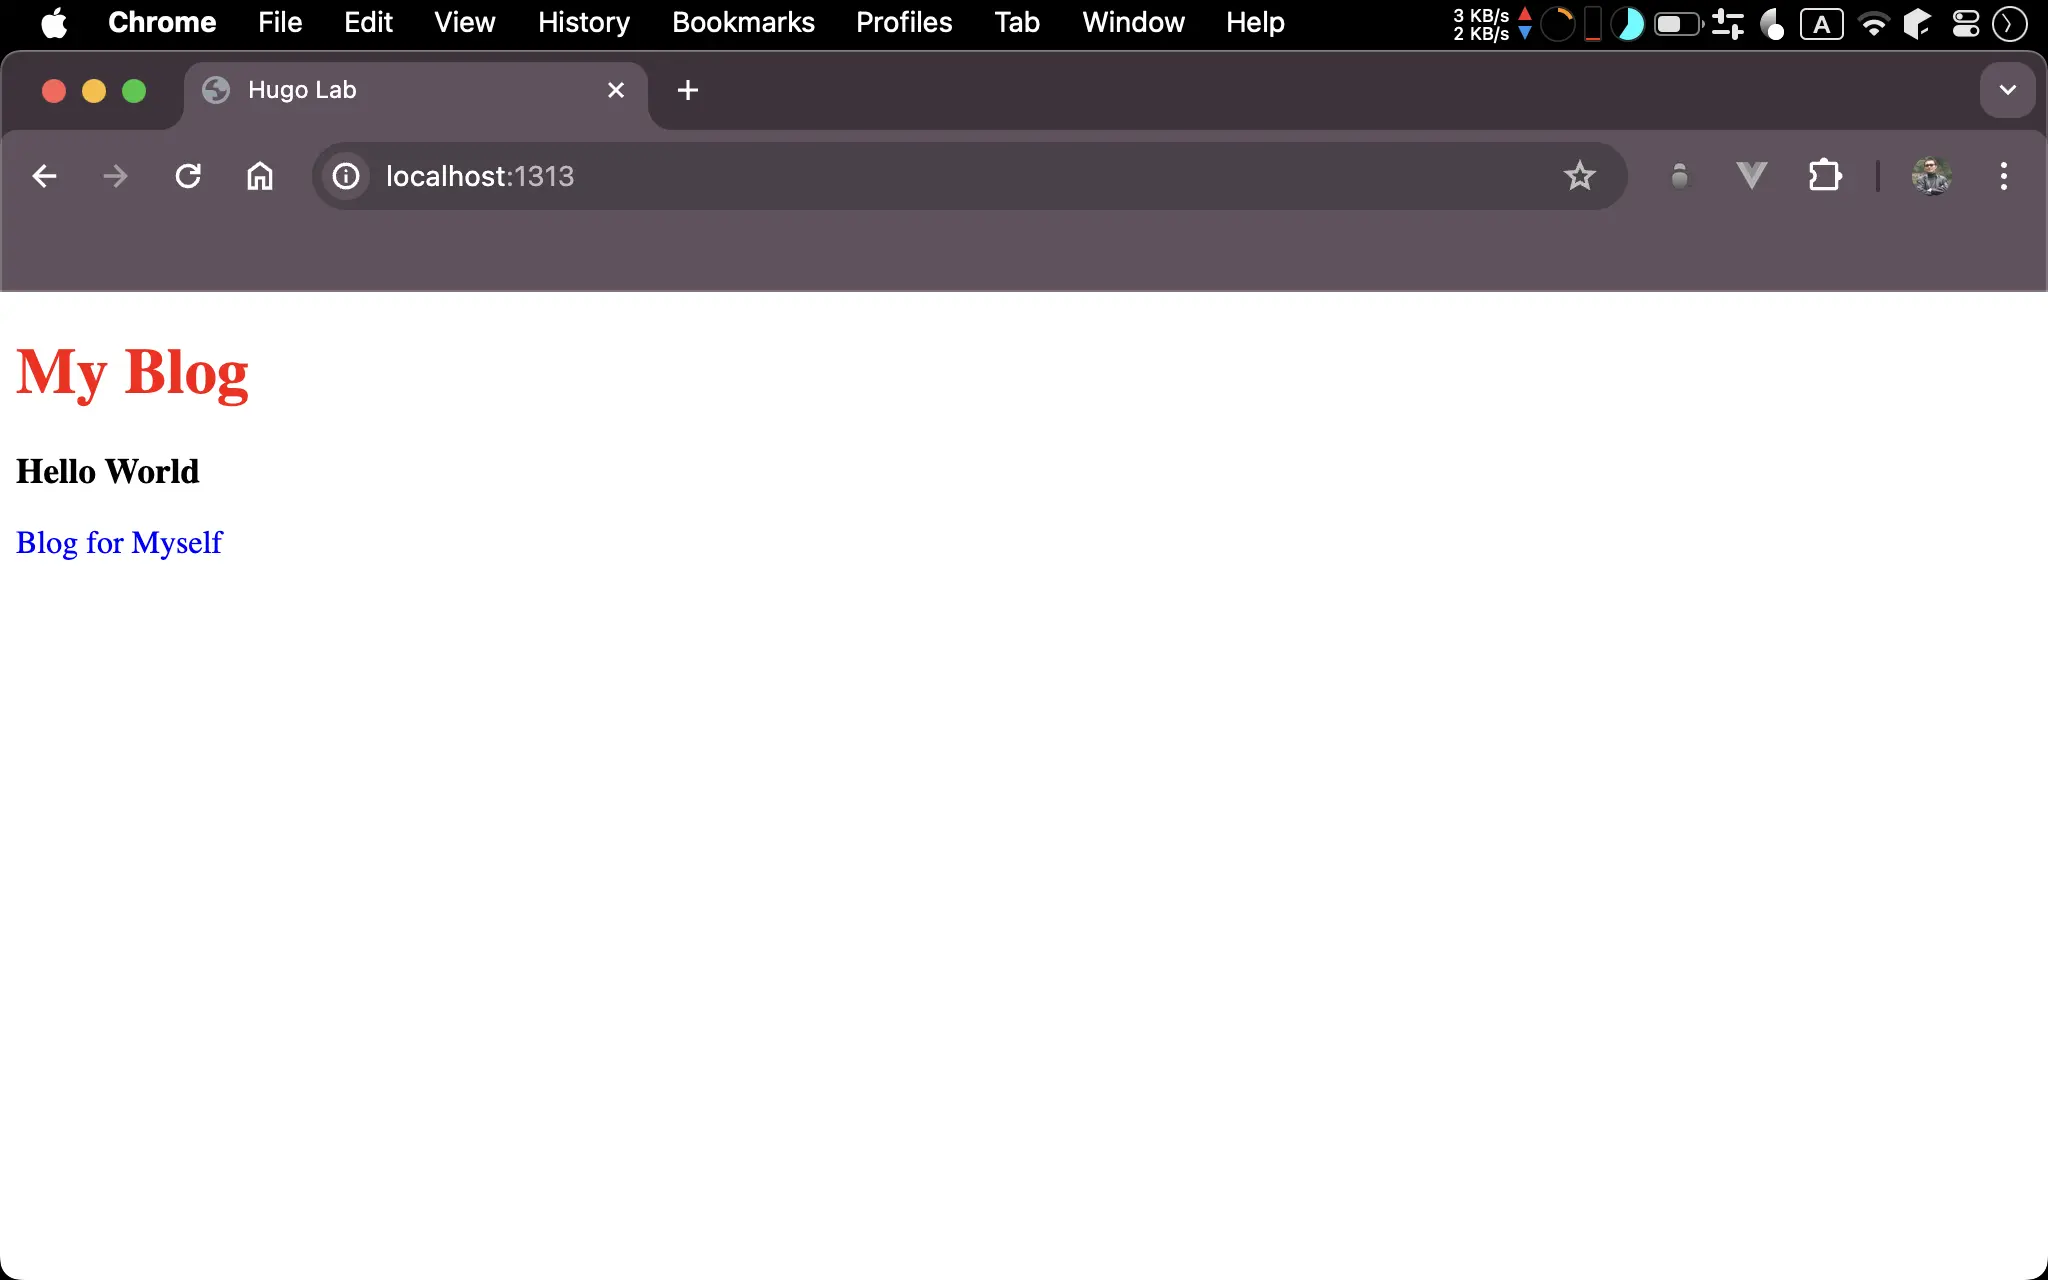
Task: Click the Wi-Fi status icon
Action: (x=1873, y=24)
